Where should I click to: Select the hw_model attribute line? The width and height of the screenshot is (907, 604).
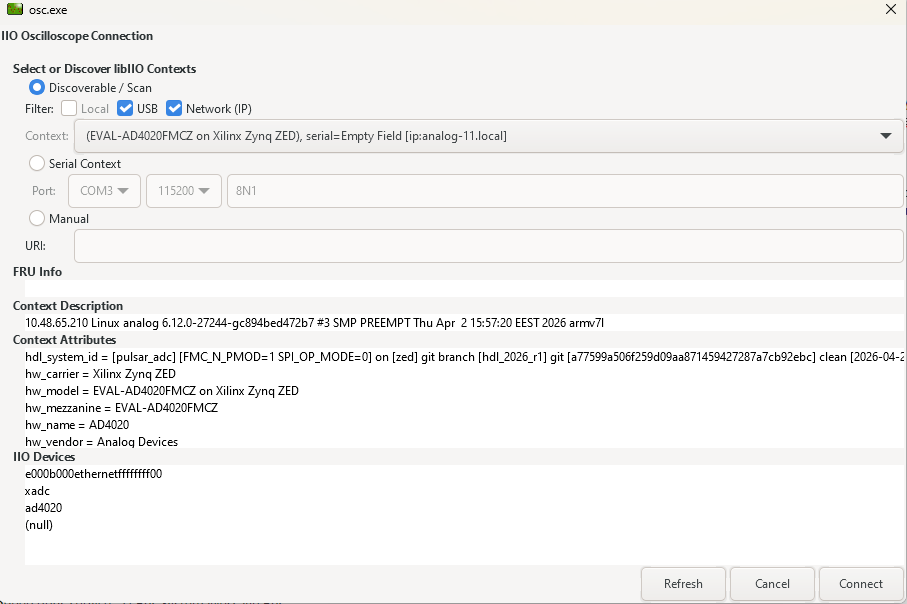162,391
